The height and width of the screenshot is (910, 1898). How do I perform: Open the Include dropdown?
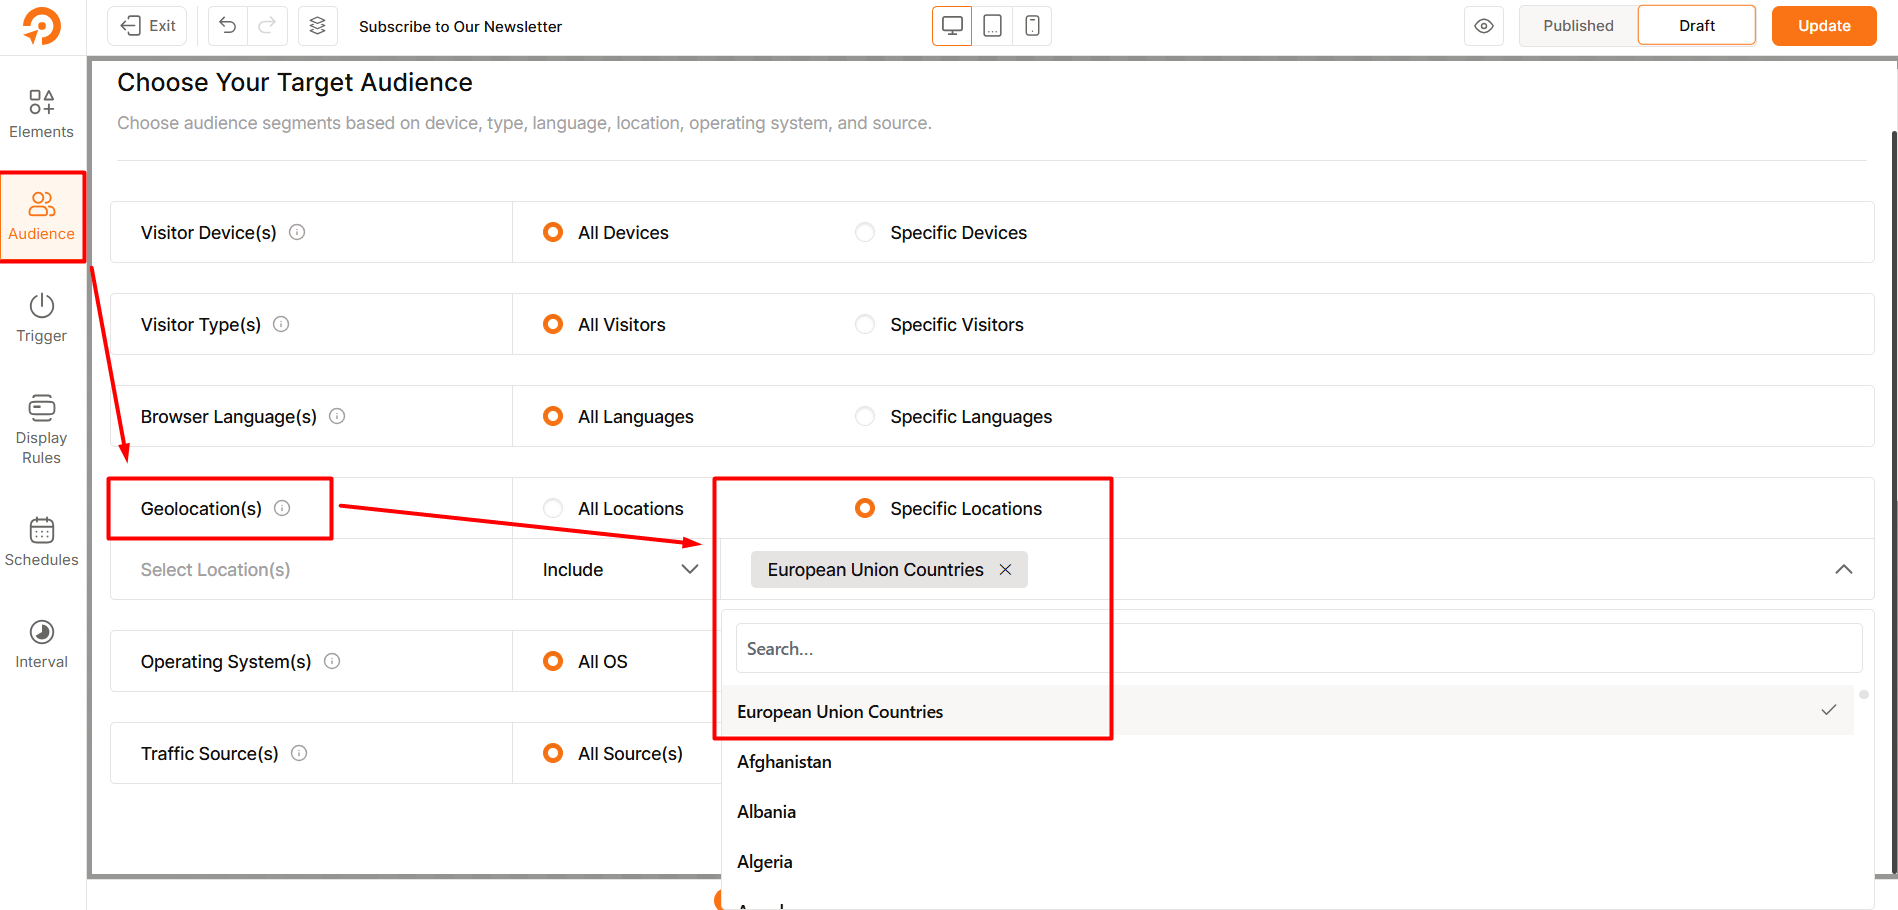(619, 569)
